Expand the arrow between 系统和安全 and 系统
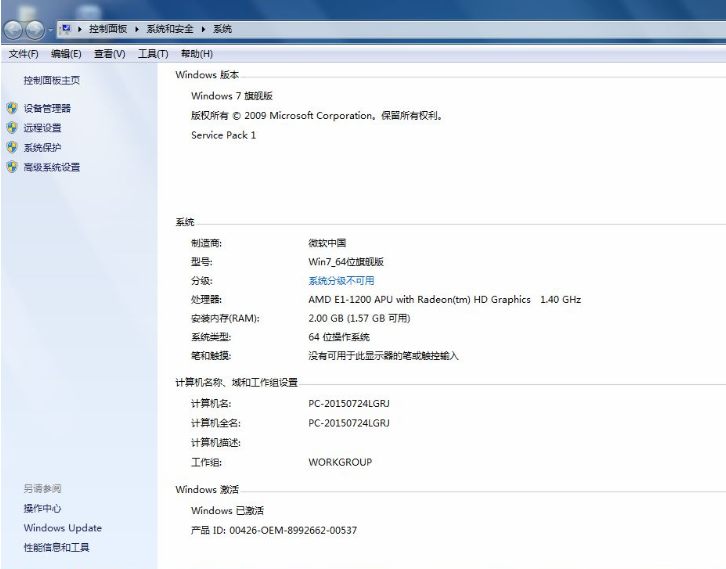Viewport: 726px width, 569px height. pos(204,30)
